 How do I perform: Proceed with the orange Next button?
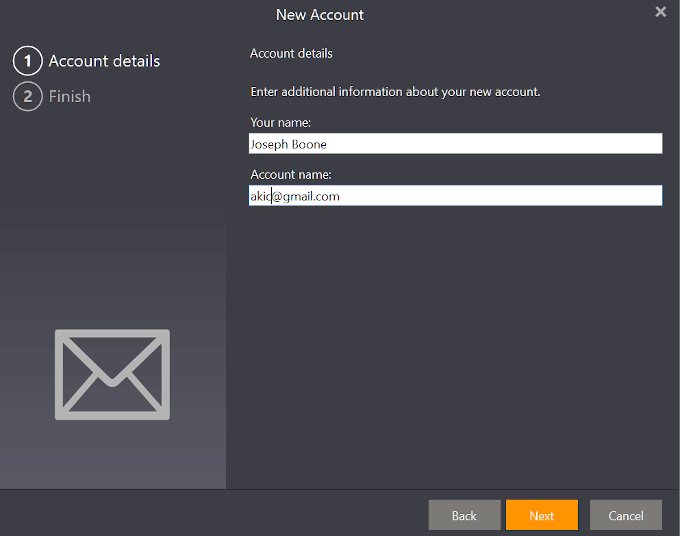pos(542,515)
